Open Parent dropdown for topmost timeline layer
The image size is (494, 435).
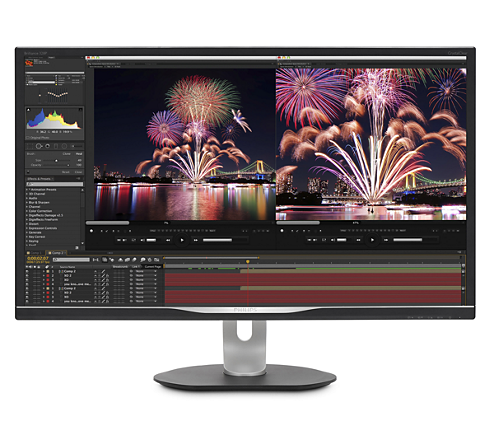[x=146, y=271]
